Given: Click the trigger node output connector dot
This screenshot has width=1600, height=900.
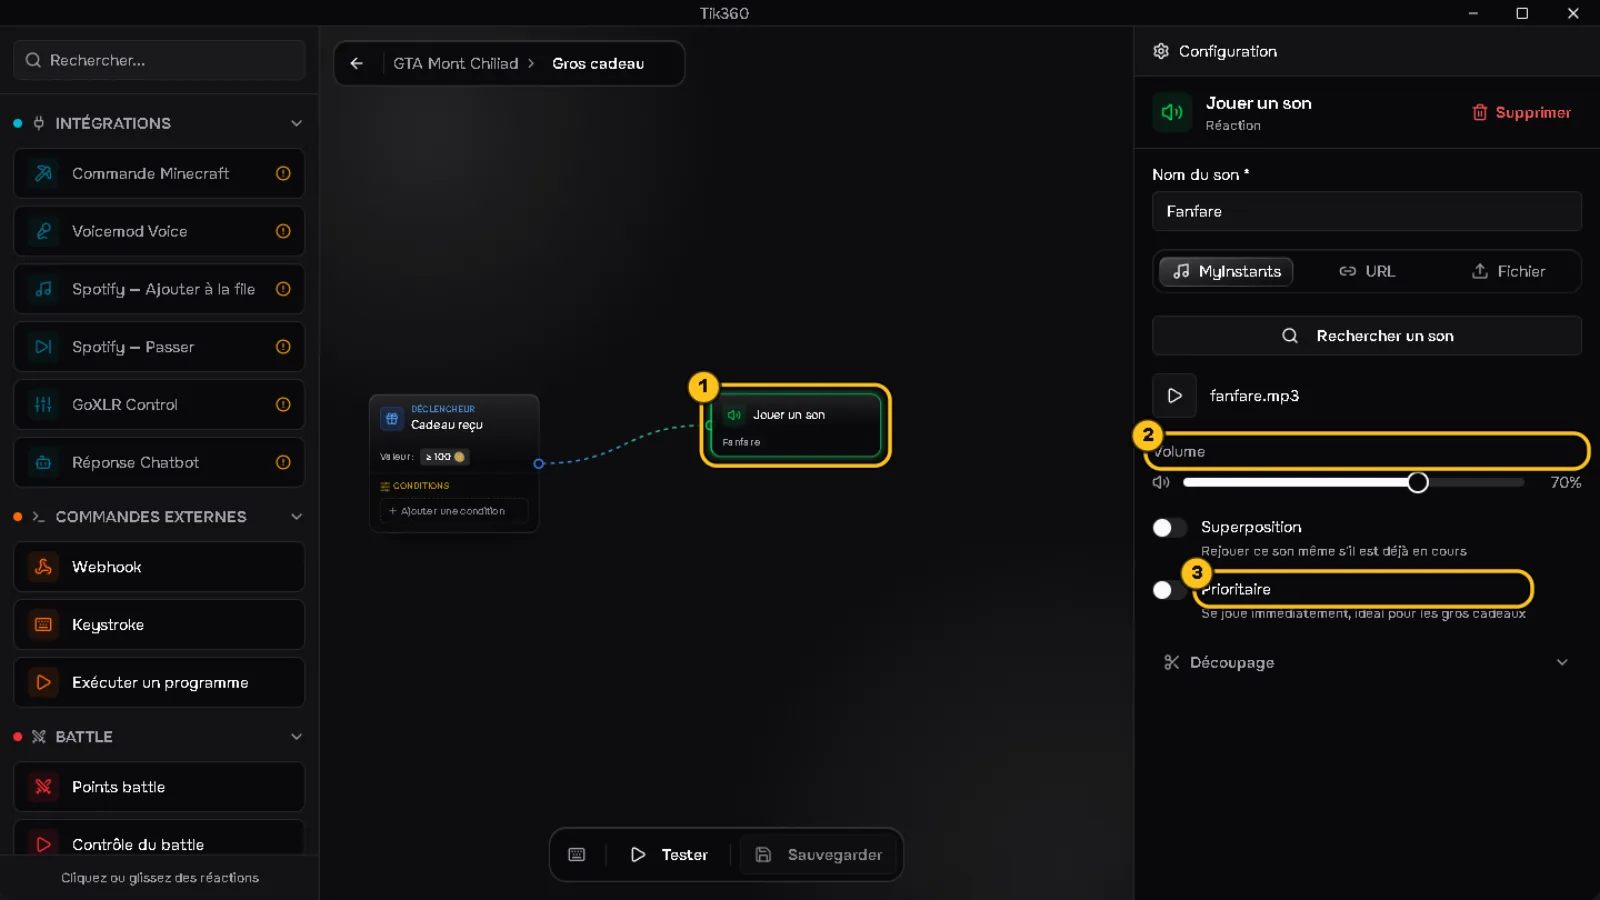Looking at the screenshot, I should [538, 463].
